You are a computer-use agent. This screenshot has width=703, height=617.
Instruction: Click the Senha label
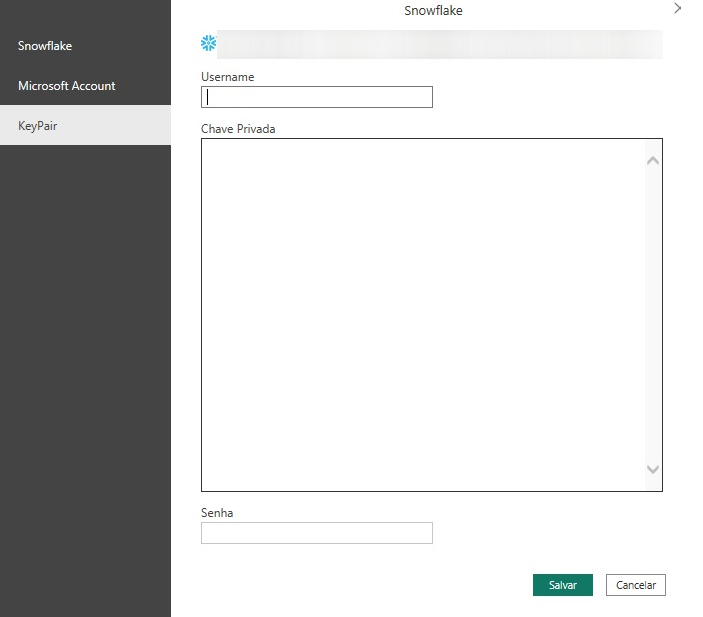tap(217, 513)
